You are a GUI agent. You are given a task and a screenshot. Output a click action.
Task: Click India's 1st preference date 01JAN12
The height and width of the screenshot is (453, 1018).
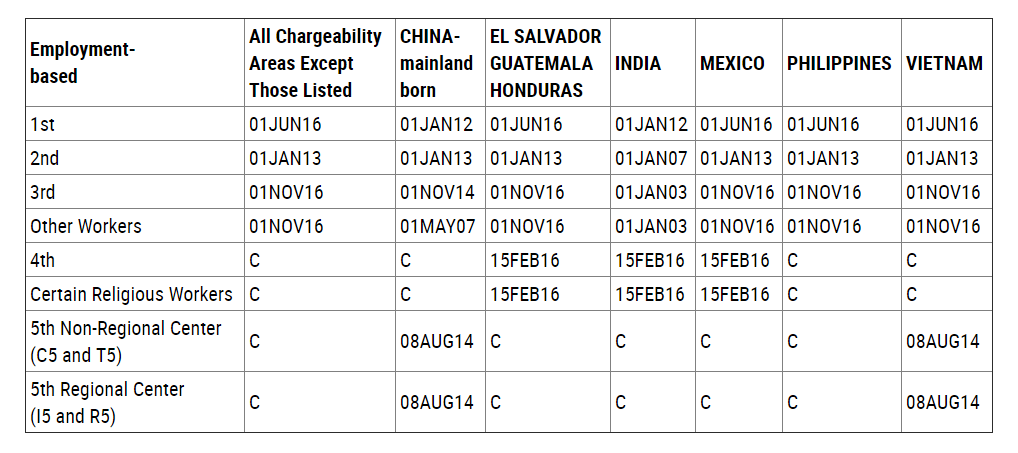(651, 124)
